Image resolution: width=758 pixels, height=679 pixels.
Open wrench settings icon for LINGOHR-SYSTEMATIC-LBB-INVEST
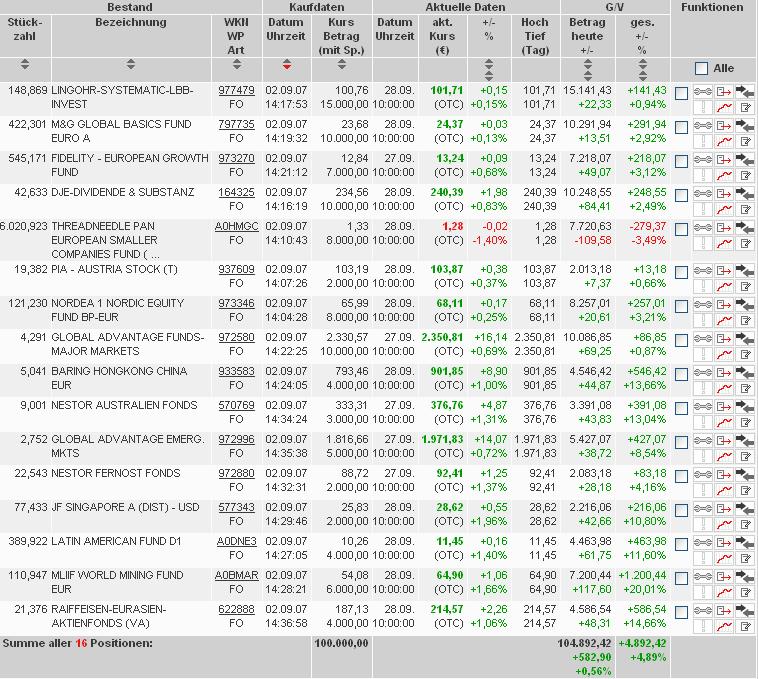point(702,92)
